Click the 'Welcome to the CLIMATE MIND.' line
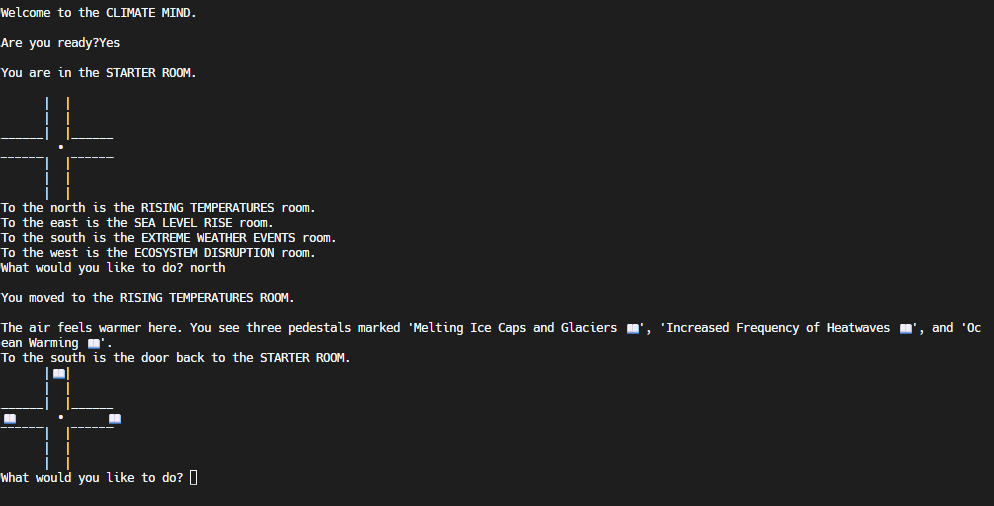994x506 pixels. pyautogui.click(x=99, y=13)
